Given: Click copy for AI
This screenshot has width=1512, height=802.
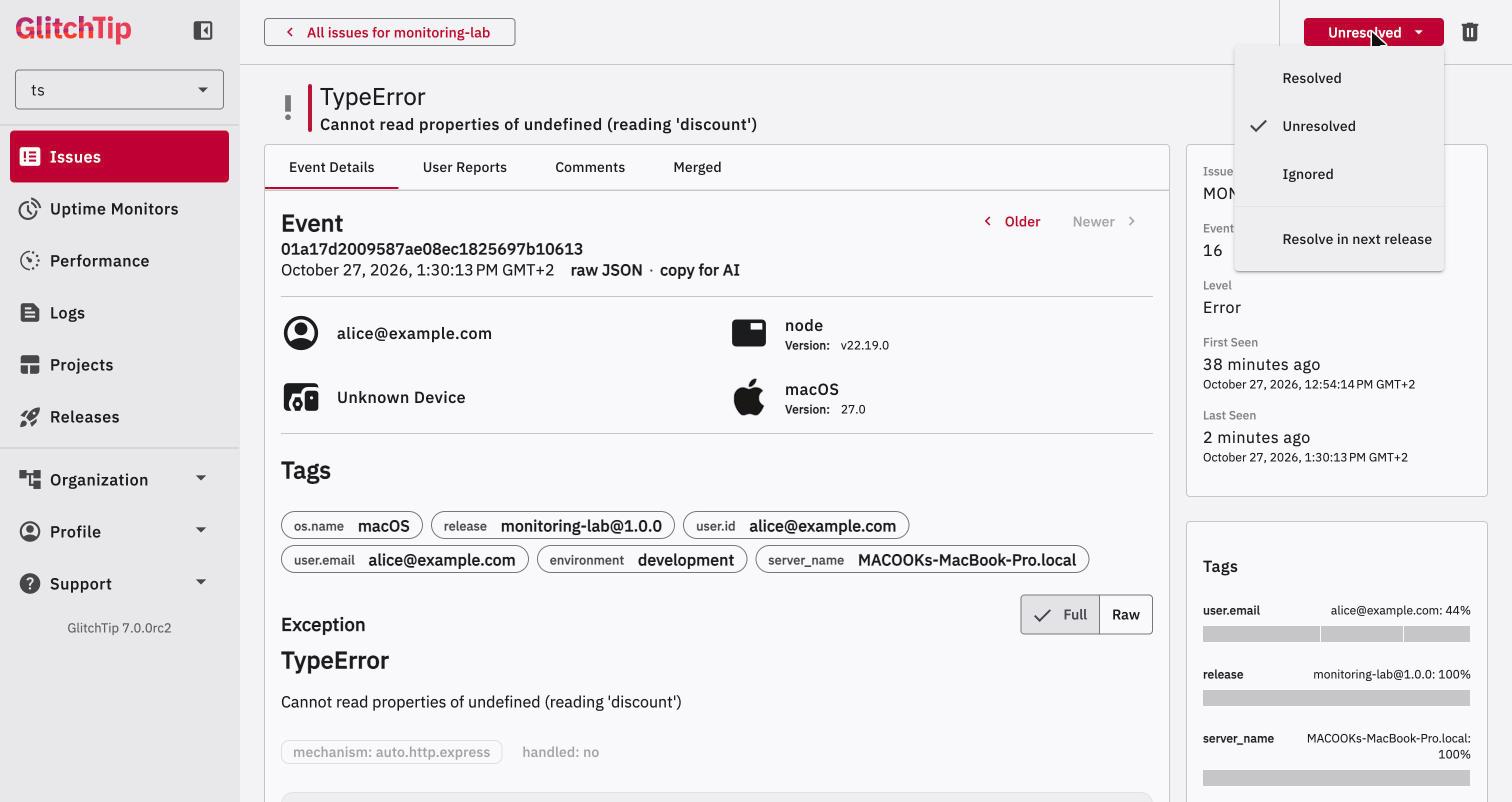Looking at the screenshot, I should pyautogui.click(x=700, y=270).
